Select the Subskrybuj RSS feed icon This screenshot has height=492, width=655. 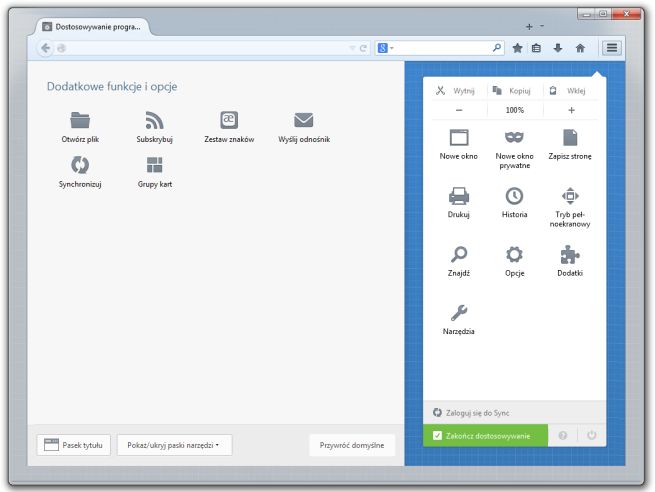point(154,120)
